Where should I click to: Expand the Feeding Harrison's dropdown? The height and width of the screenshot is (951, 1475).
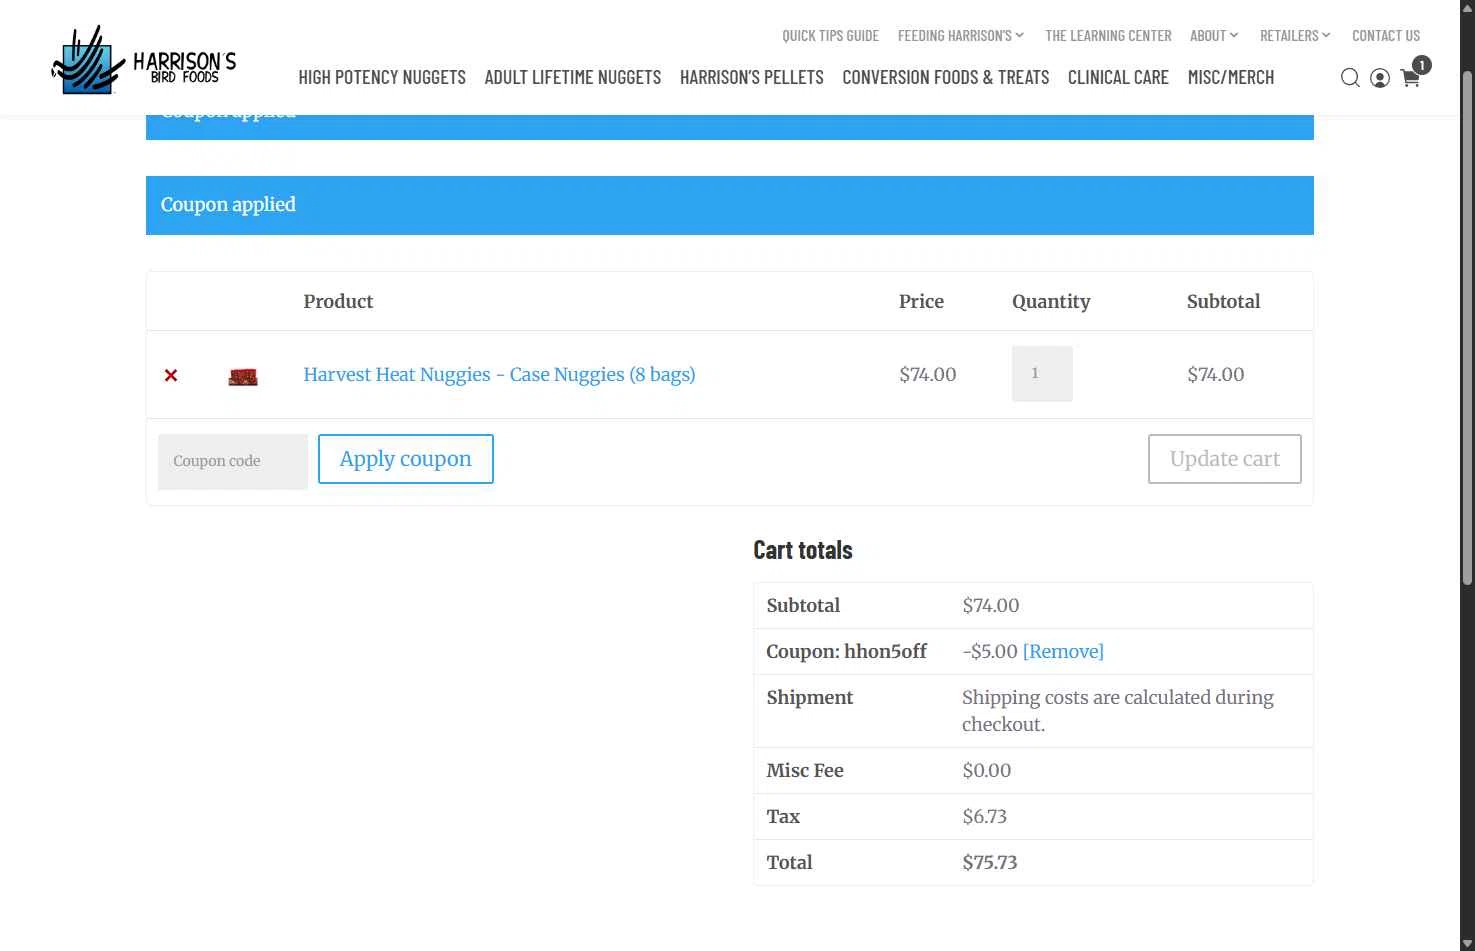[x=961, y=36]
